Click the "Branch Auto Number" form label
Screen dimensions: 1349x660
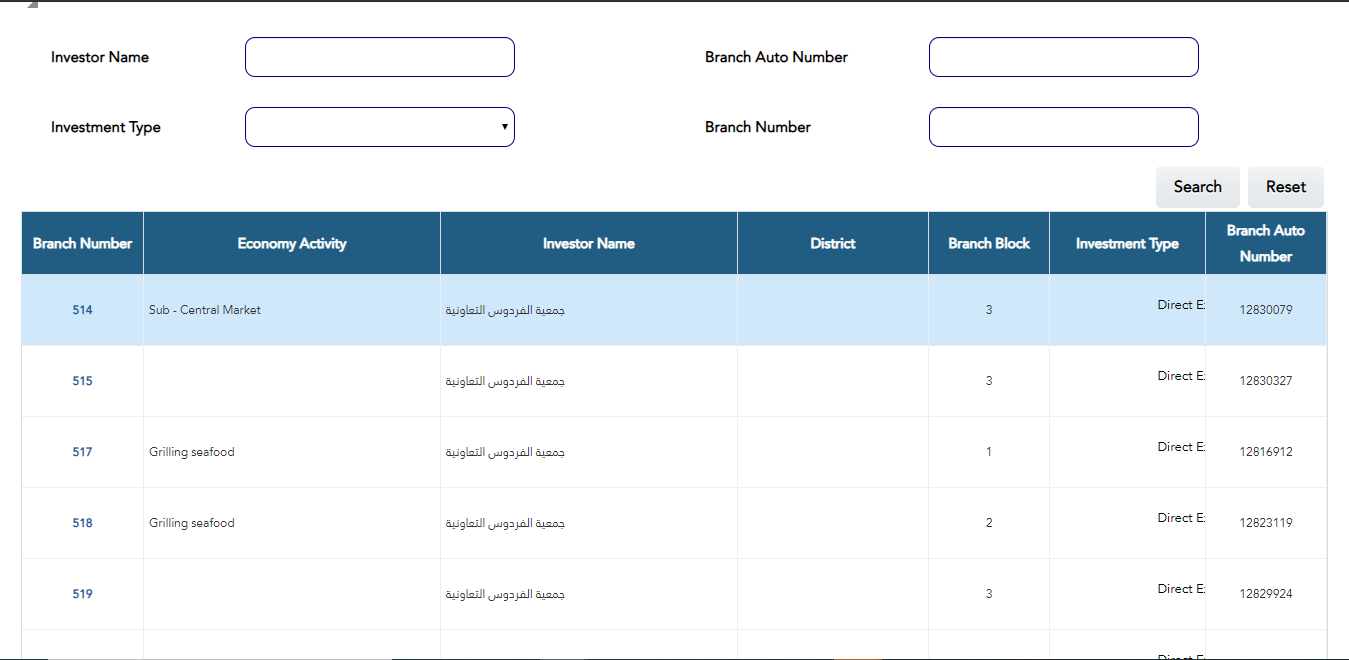(776, 57)
